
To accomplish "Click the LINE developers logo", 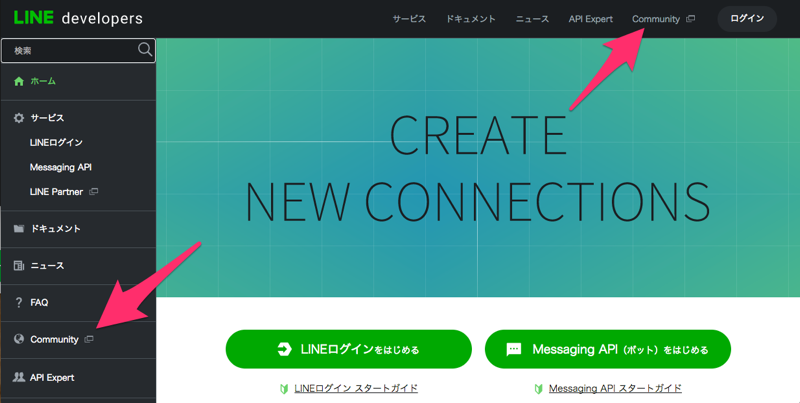I will tap(78, 18).
